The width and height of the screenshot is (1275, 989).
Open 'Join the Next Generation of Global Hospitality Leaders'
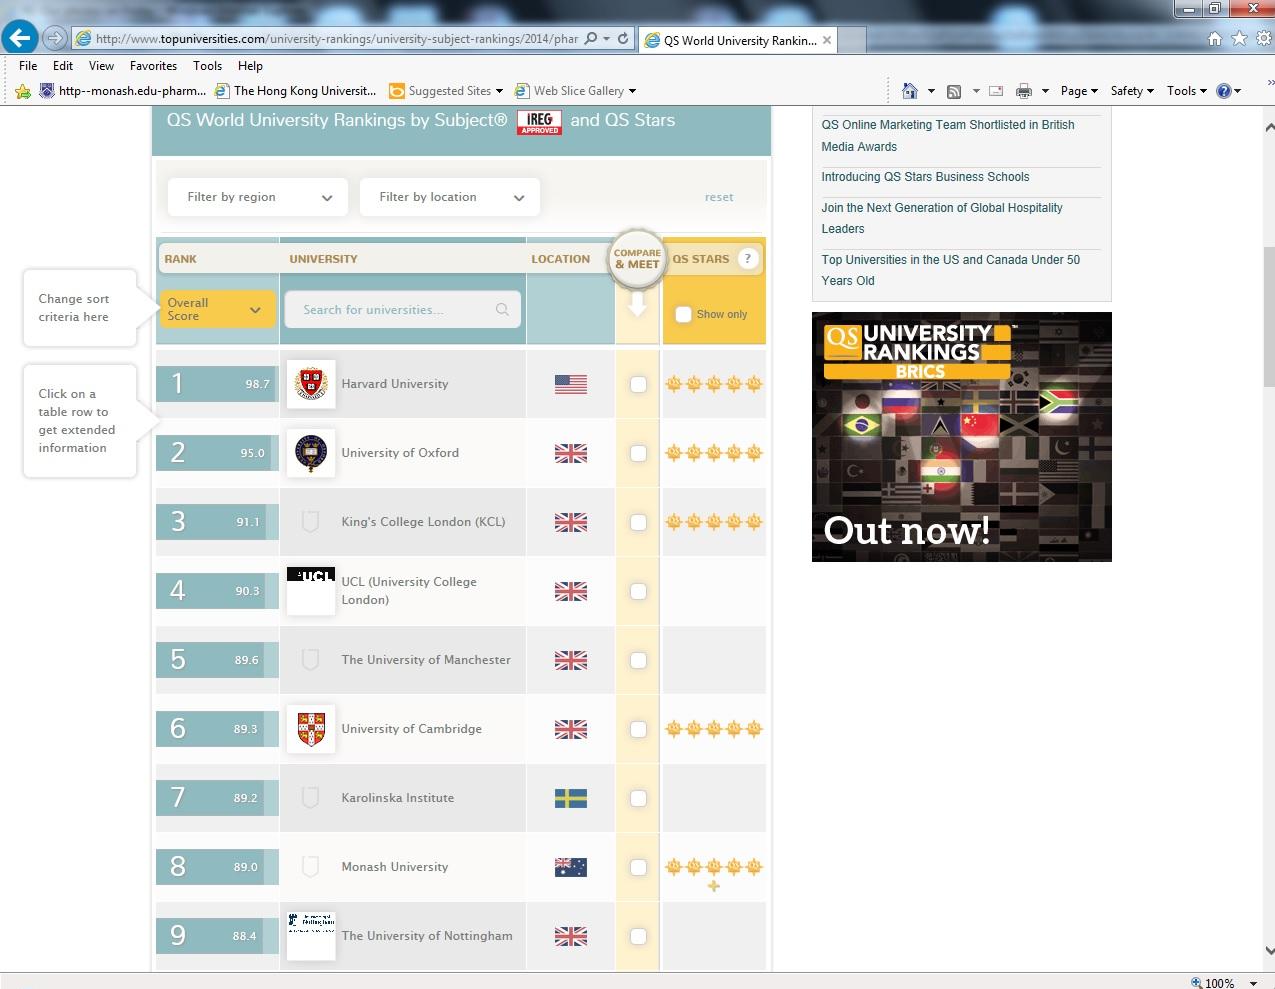(942, 218)
